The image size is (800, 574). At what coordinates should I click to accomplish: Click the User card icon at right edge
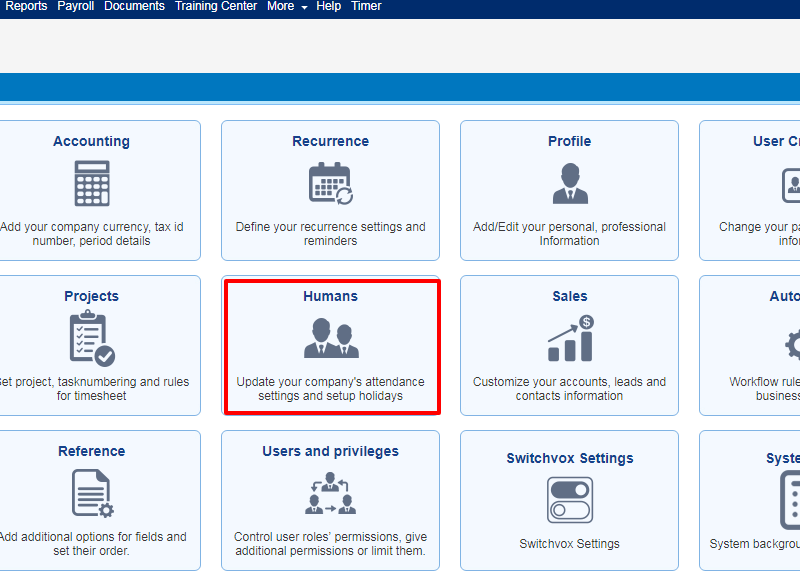791,185
